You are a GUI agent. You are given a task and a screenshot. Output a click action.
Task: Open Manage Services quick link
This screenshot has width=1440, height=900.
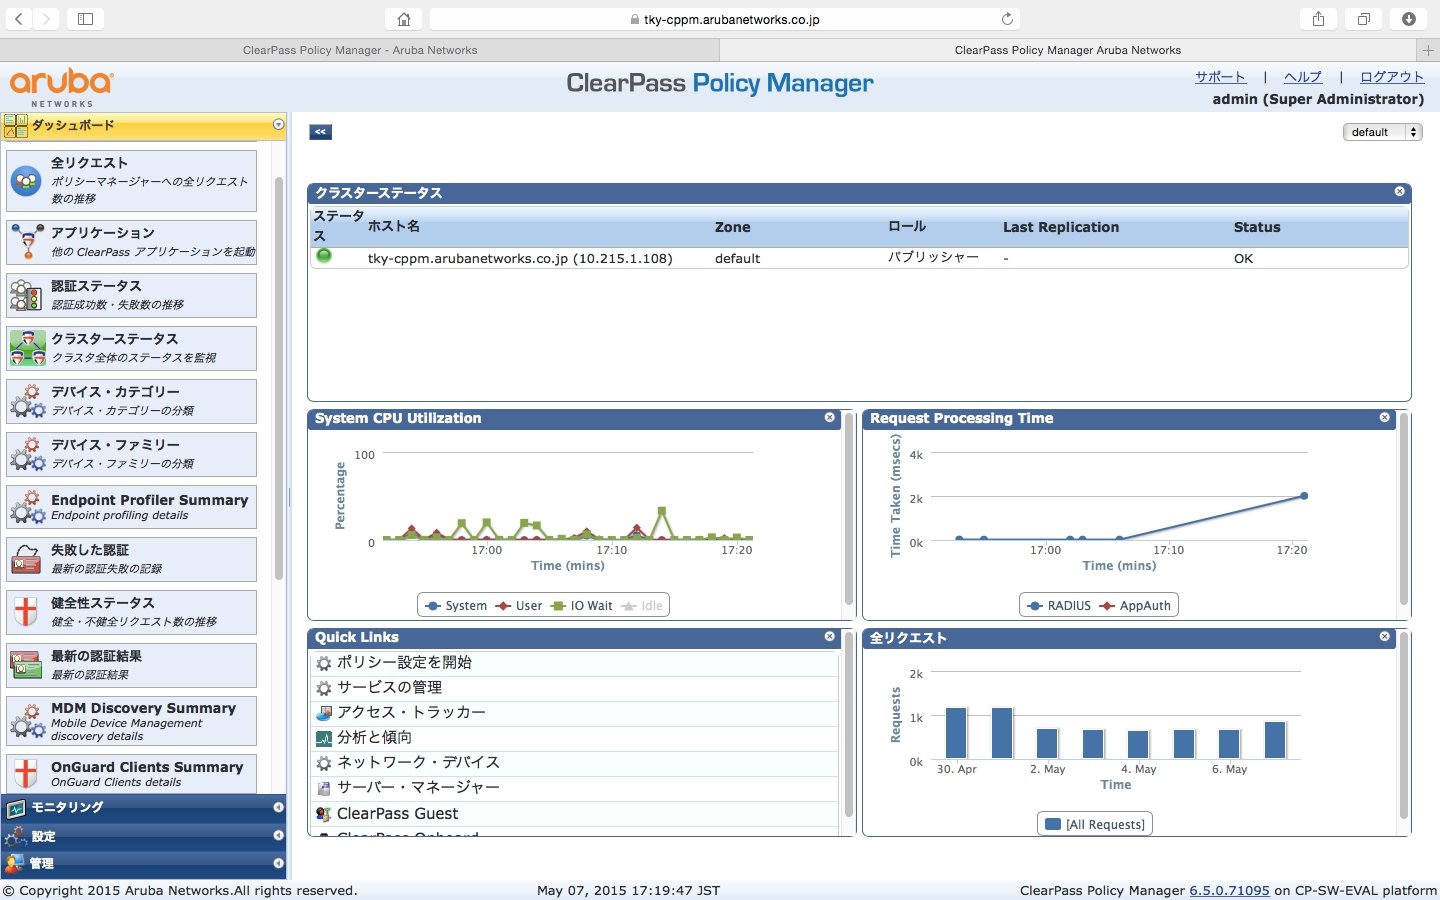(x=389, y=687)
